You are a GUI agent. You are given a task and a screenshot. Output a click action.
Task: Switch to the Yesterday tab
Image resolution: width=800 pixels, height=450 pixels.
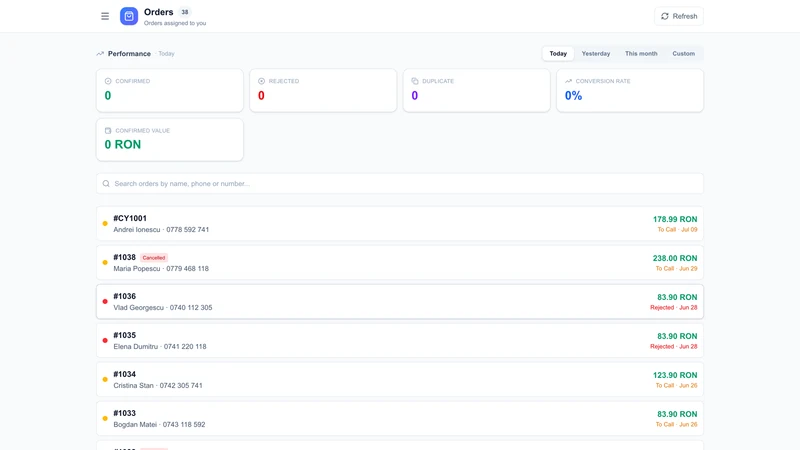pyautogui.click(x=595, y=54)
